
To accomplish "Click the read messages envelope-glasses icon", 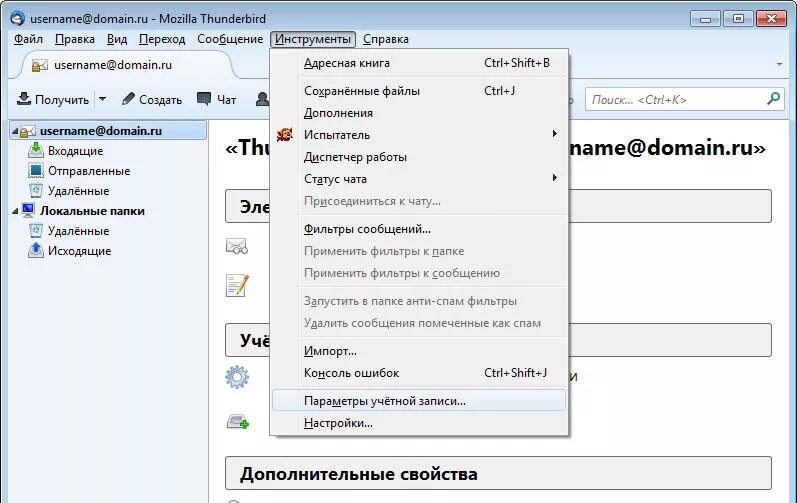I will point(236,246).
